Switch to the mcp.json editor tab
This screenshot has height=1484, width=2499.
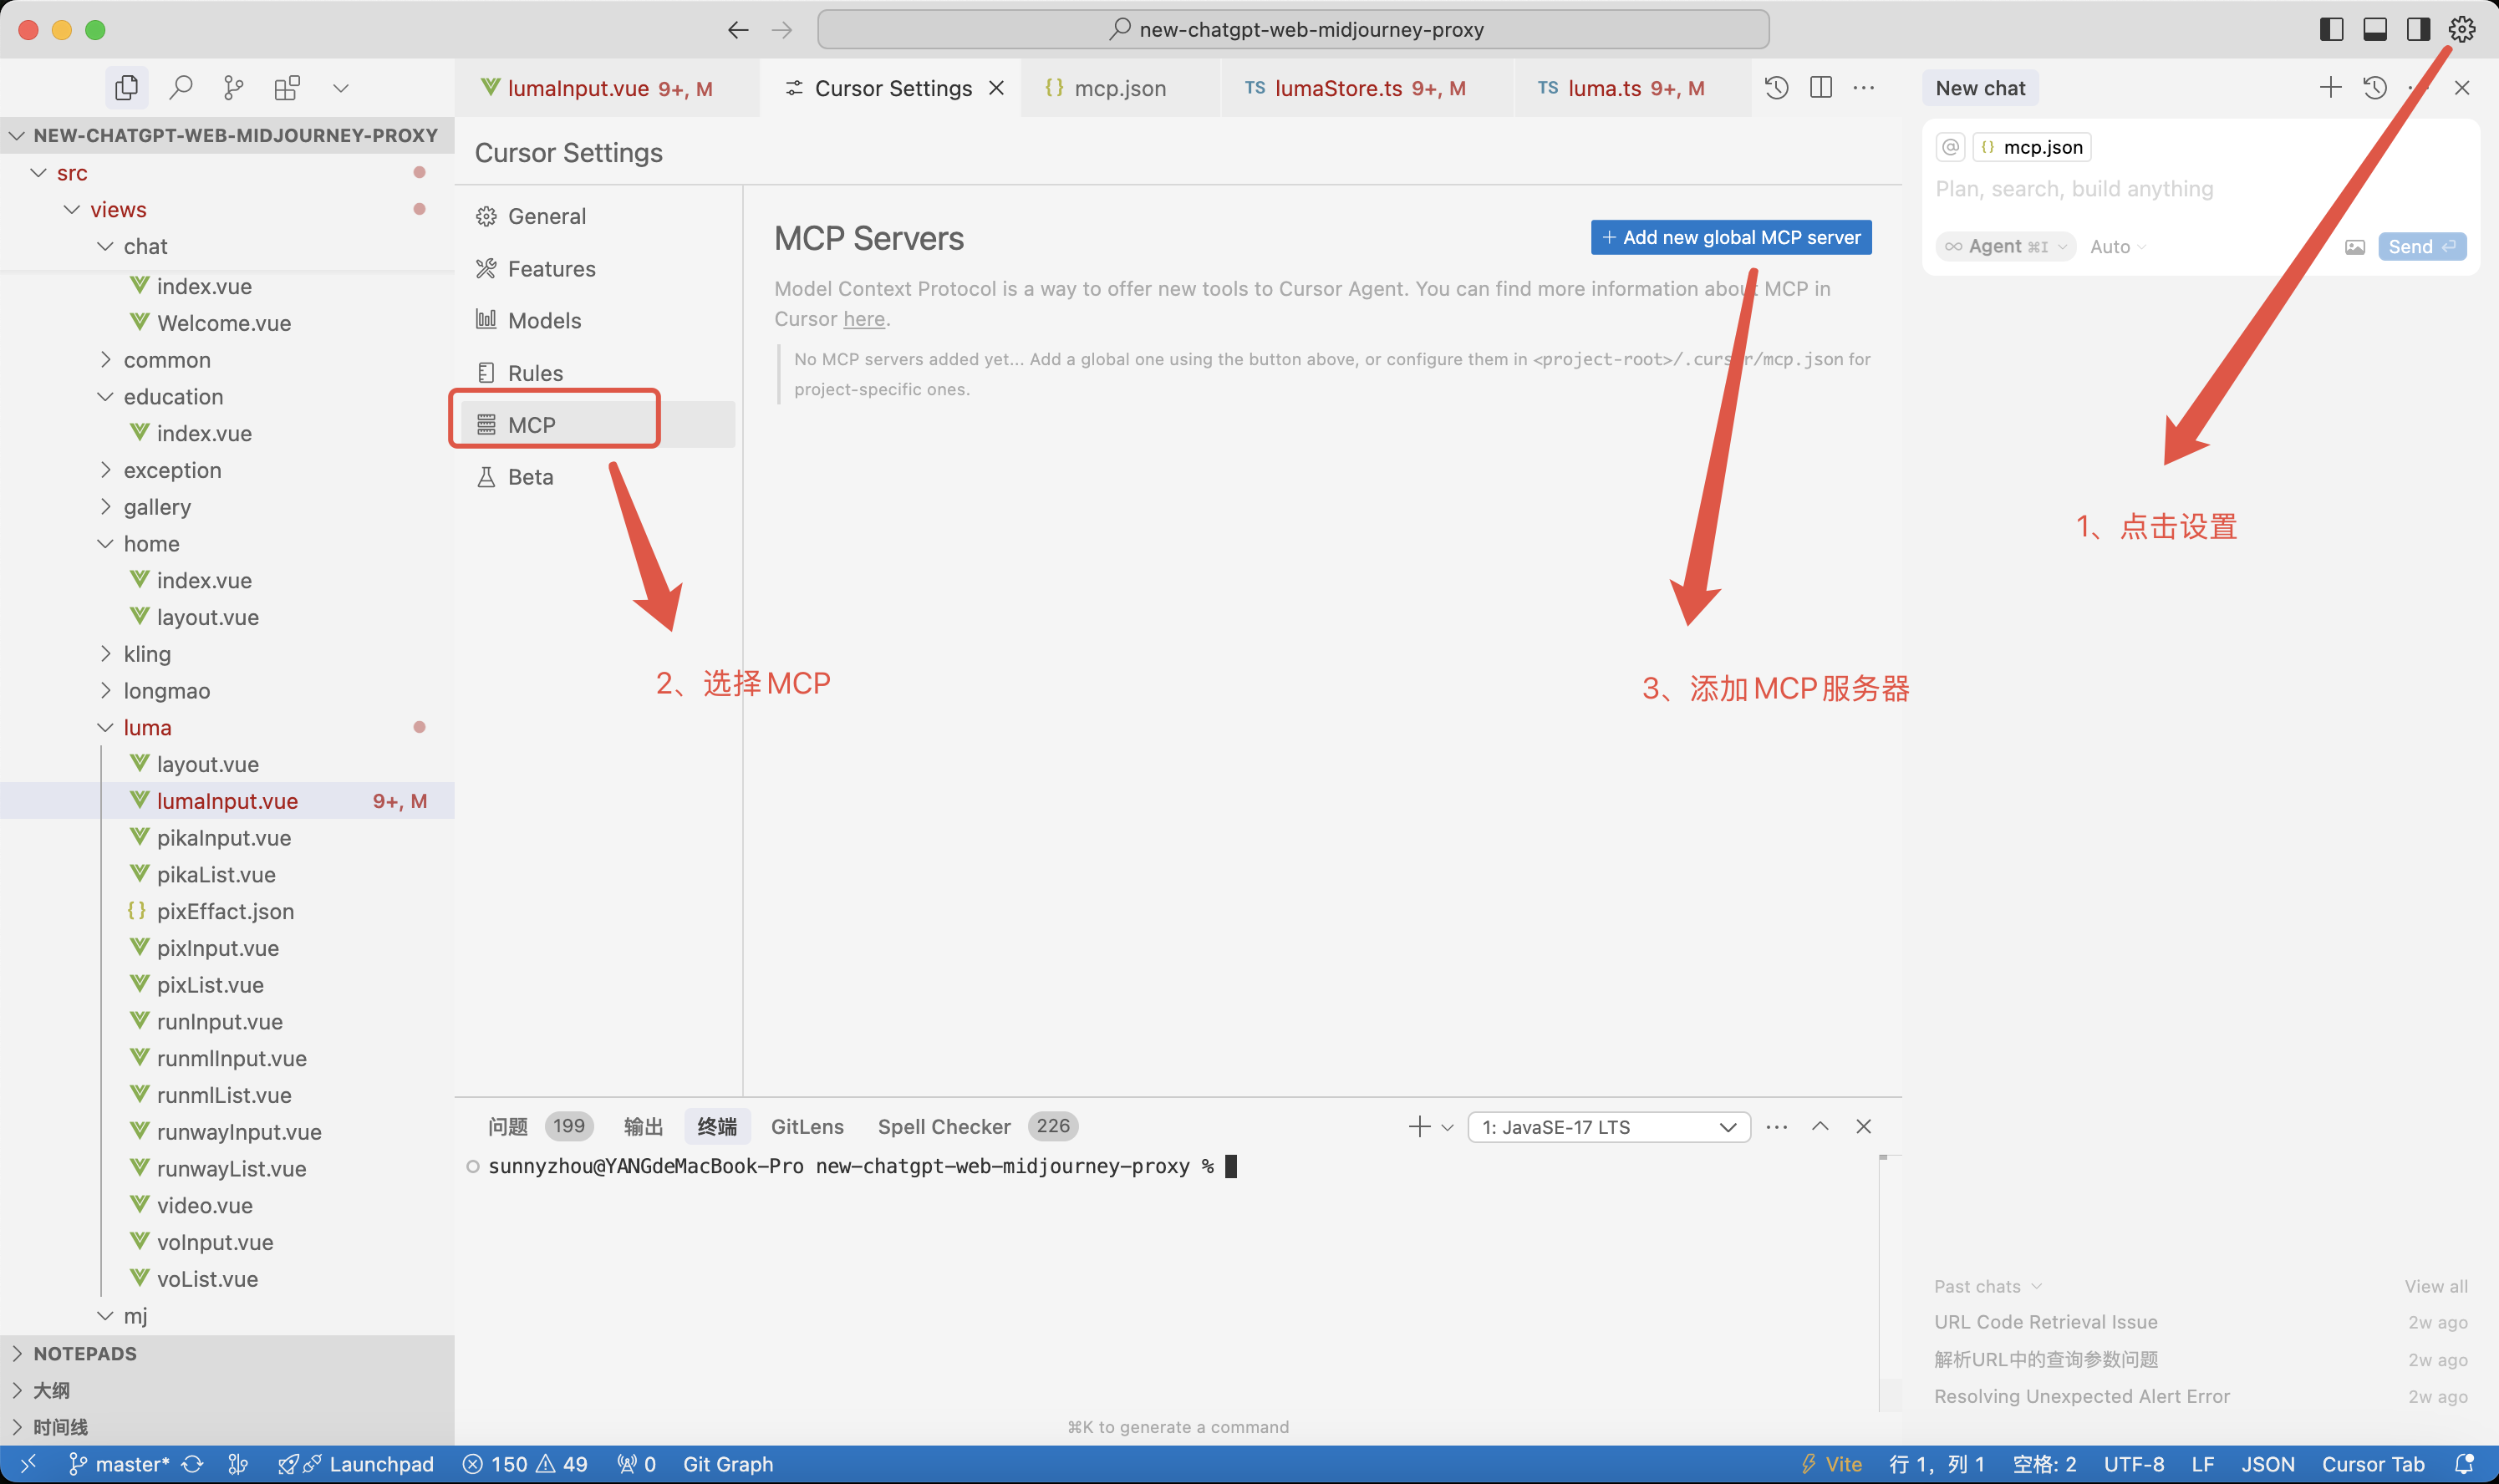[x=1119, y=88]
